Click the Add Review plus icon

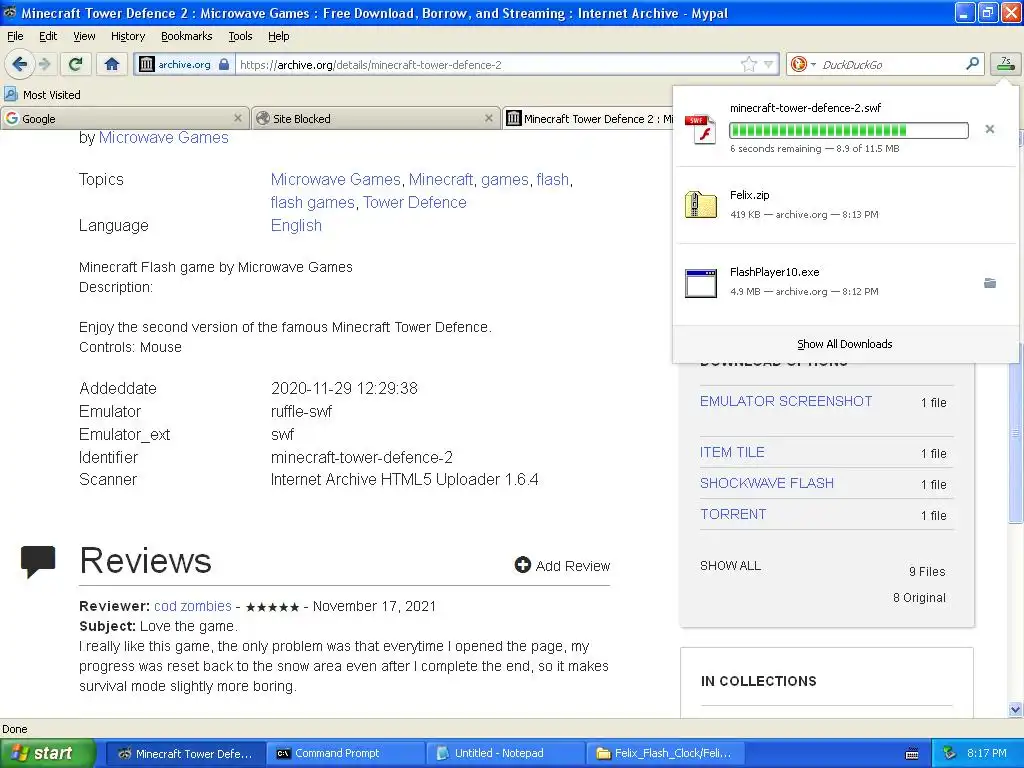click(522, 565)
